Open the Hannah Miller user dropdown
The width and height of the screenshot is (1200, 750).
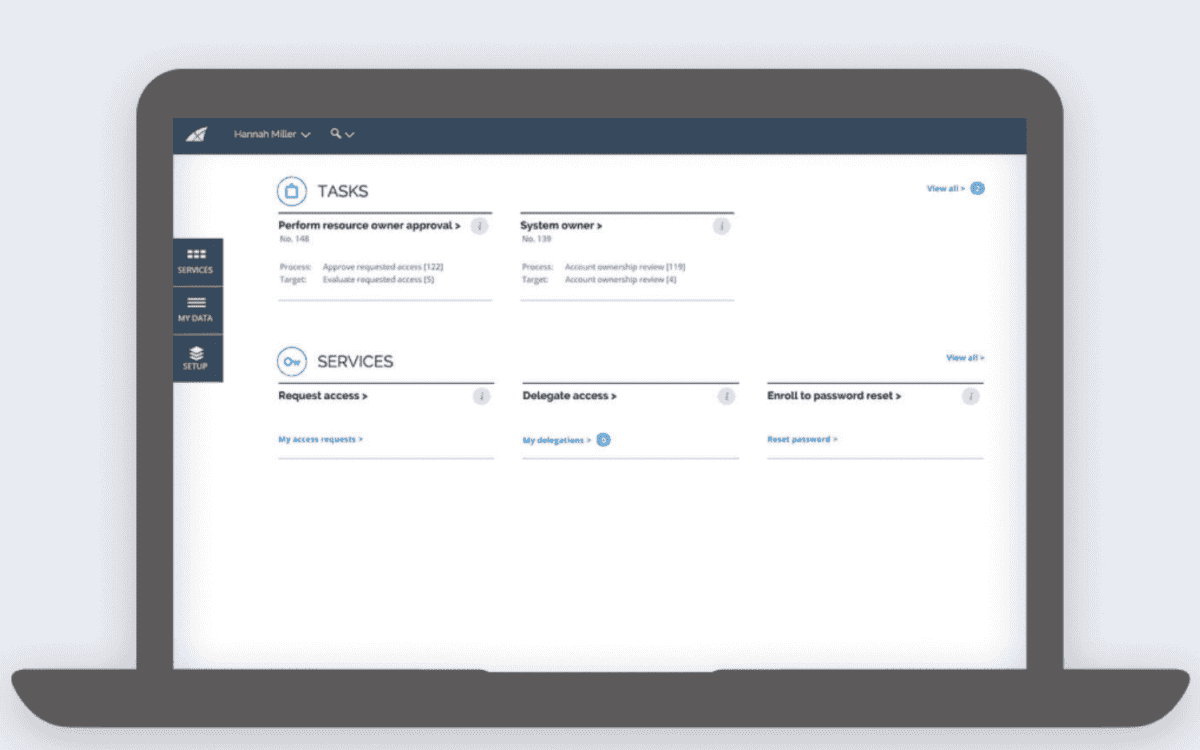click(x=271, y=134)
